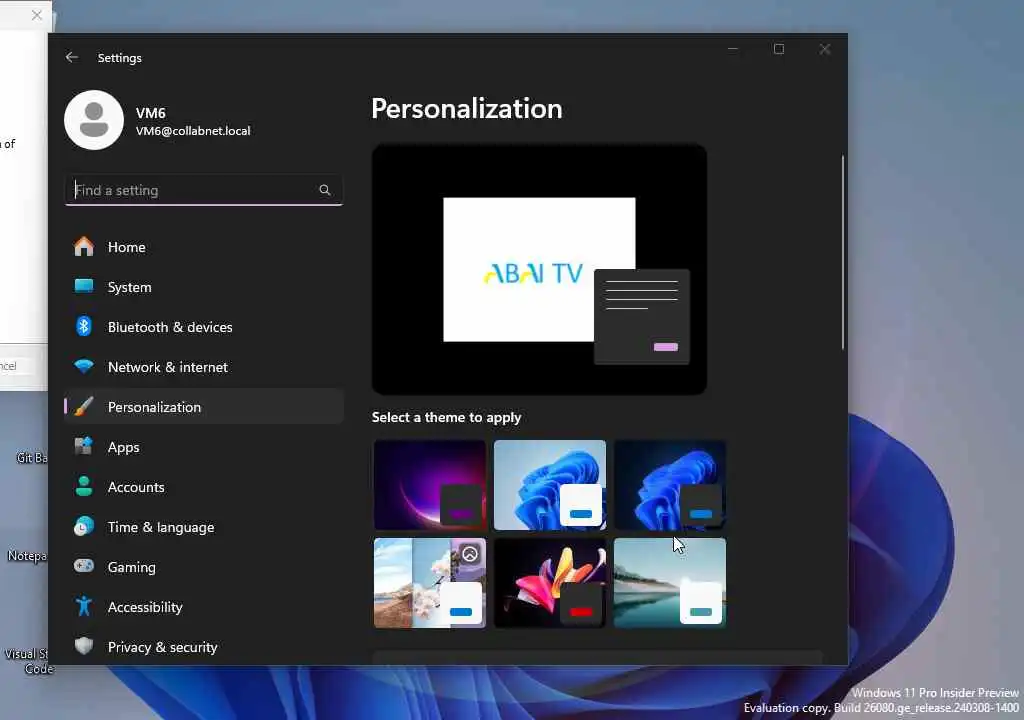This screenshot has height=720, width=1024.
Task: Apply the lake landscape light theme
Action: click(670, 583)
